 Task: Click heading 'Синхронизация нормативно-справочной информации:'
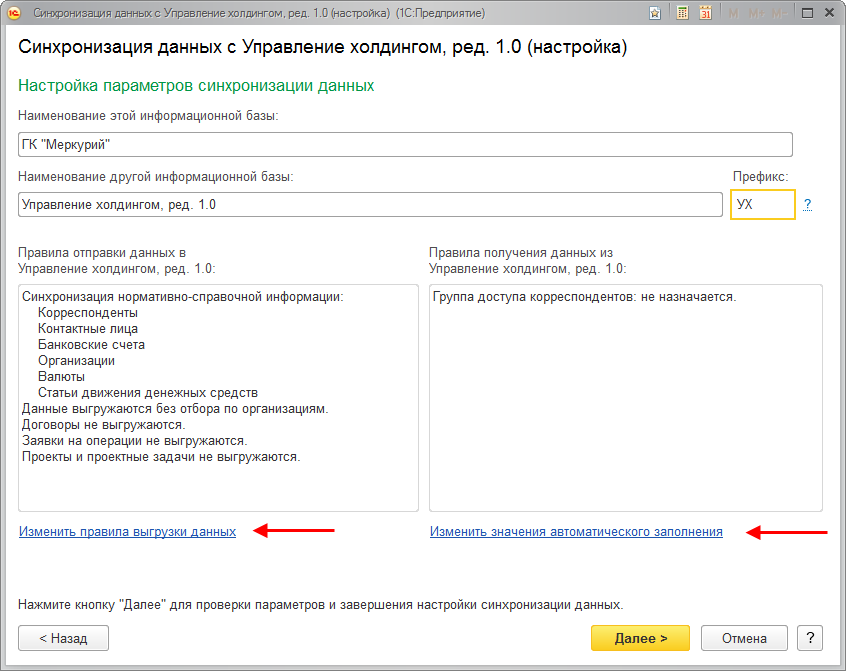(x=183, y=297)
